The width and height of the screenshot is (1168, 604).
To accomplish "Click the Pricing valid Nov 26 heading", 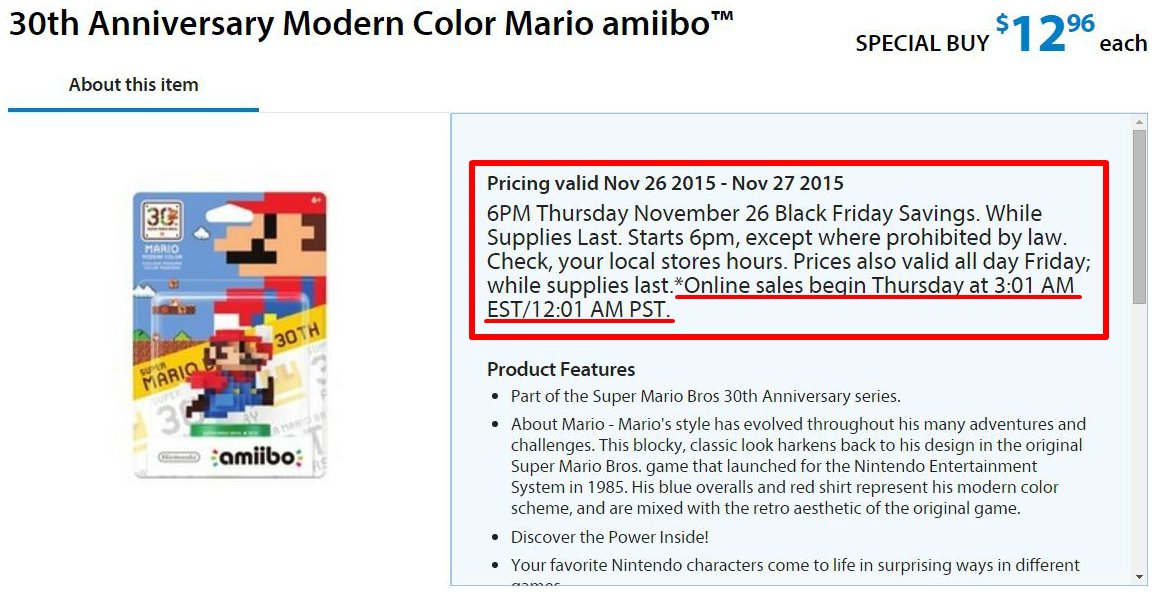I will (x=665, y=183).
